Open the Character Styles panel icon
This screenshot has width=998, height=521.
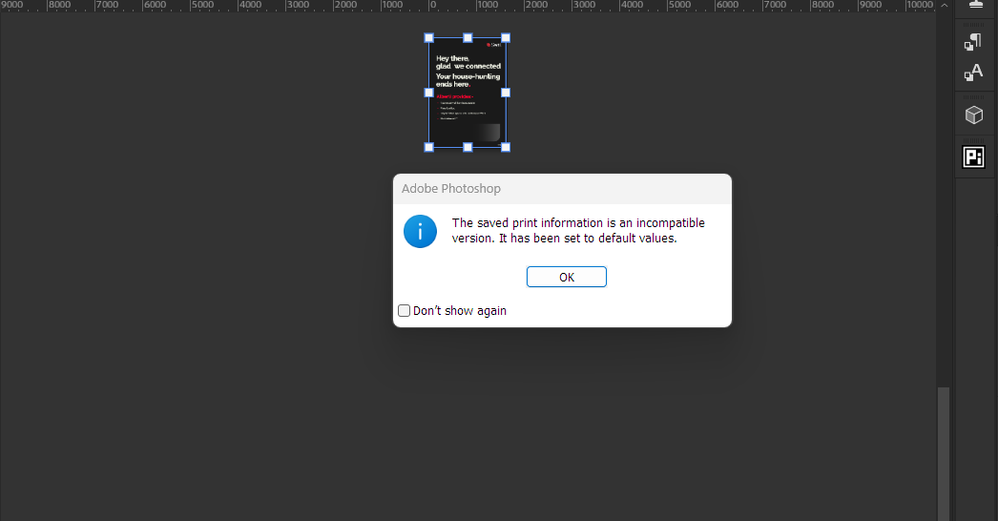(973, 73)
